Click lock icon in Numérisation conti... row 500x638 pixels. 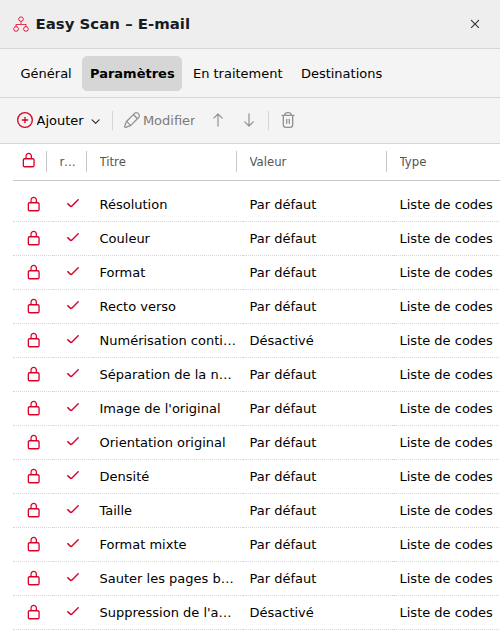[x=34, y=341]
